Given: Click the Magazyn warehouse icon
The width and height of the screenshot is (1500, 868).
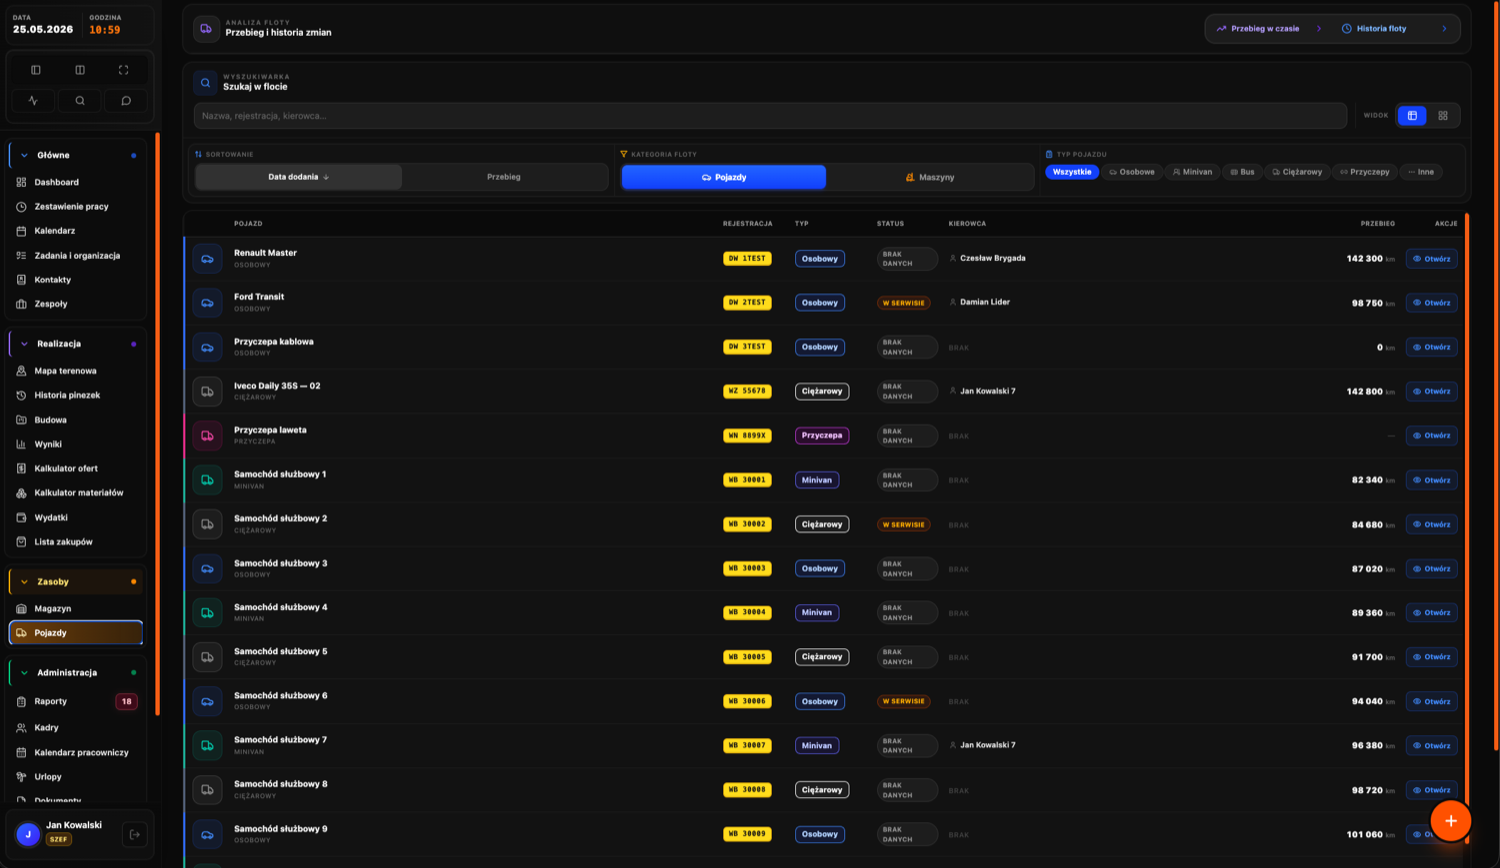Looking at the screenshot, I should pyautogui.click(x=21, y=609).
